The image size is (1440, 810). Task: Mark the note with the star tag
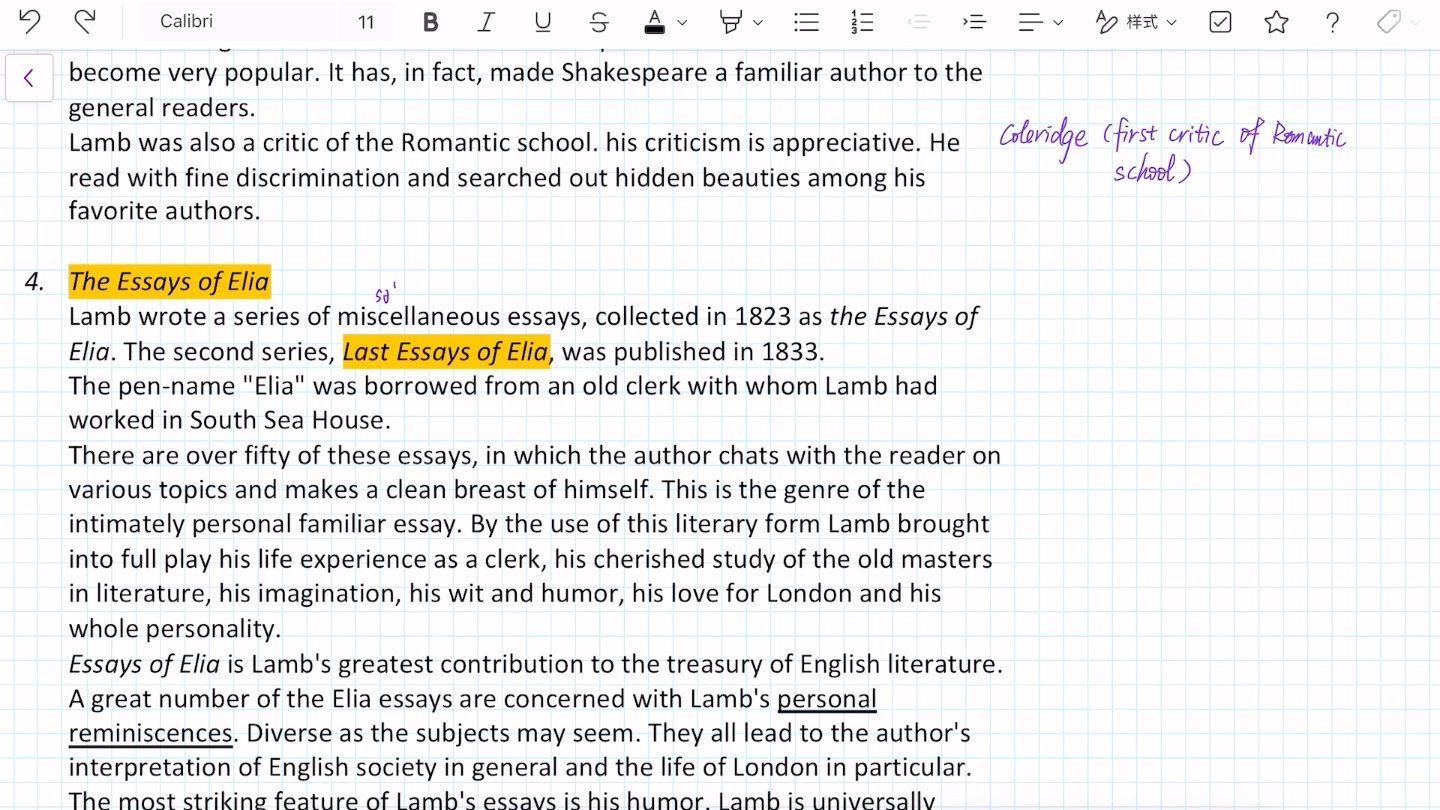click(x=1276, y=22)
